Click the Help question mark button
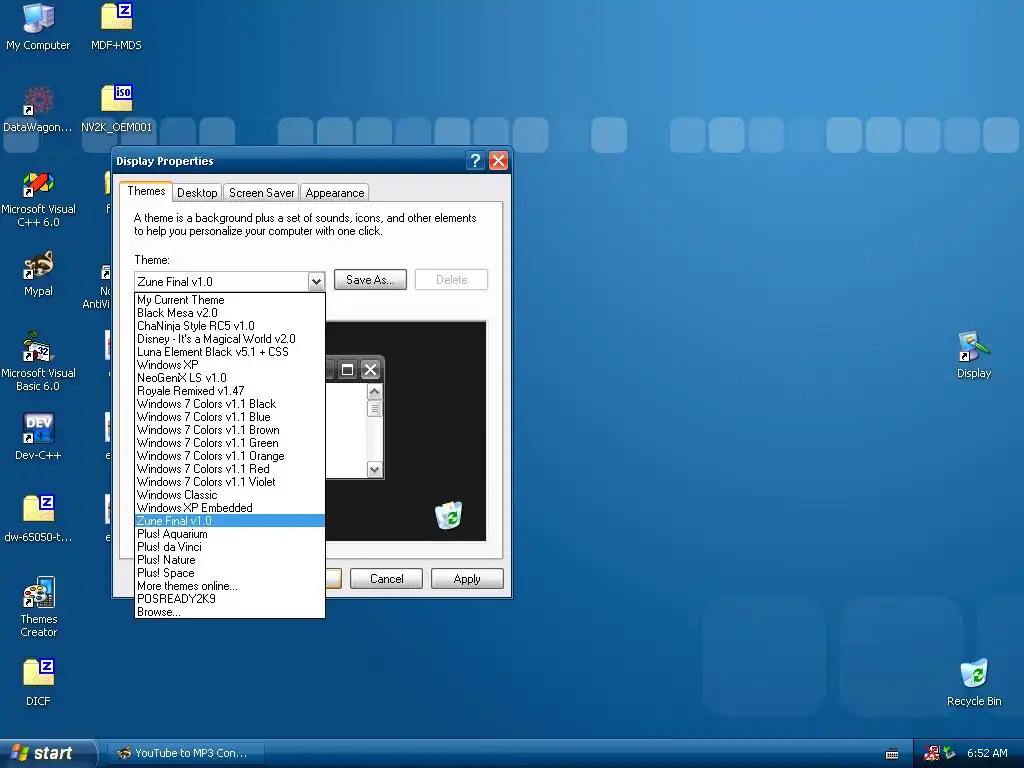The height and width of the screenshot is (768, 1024). [x=475, y=161]
